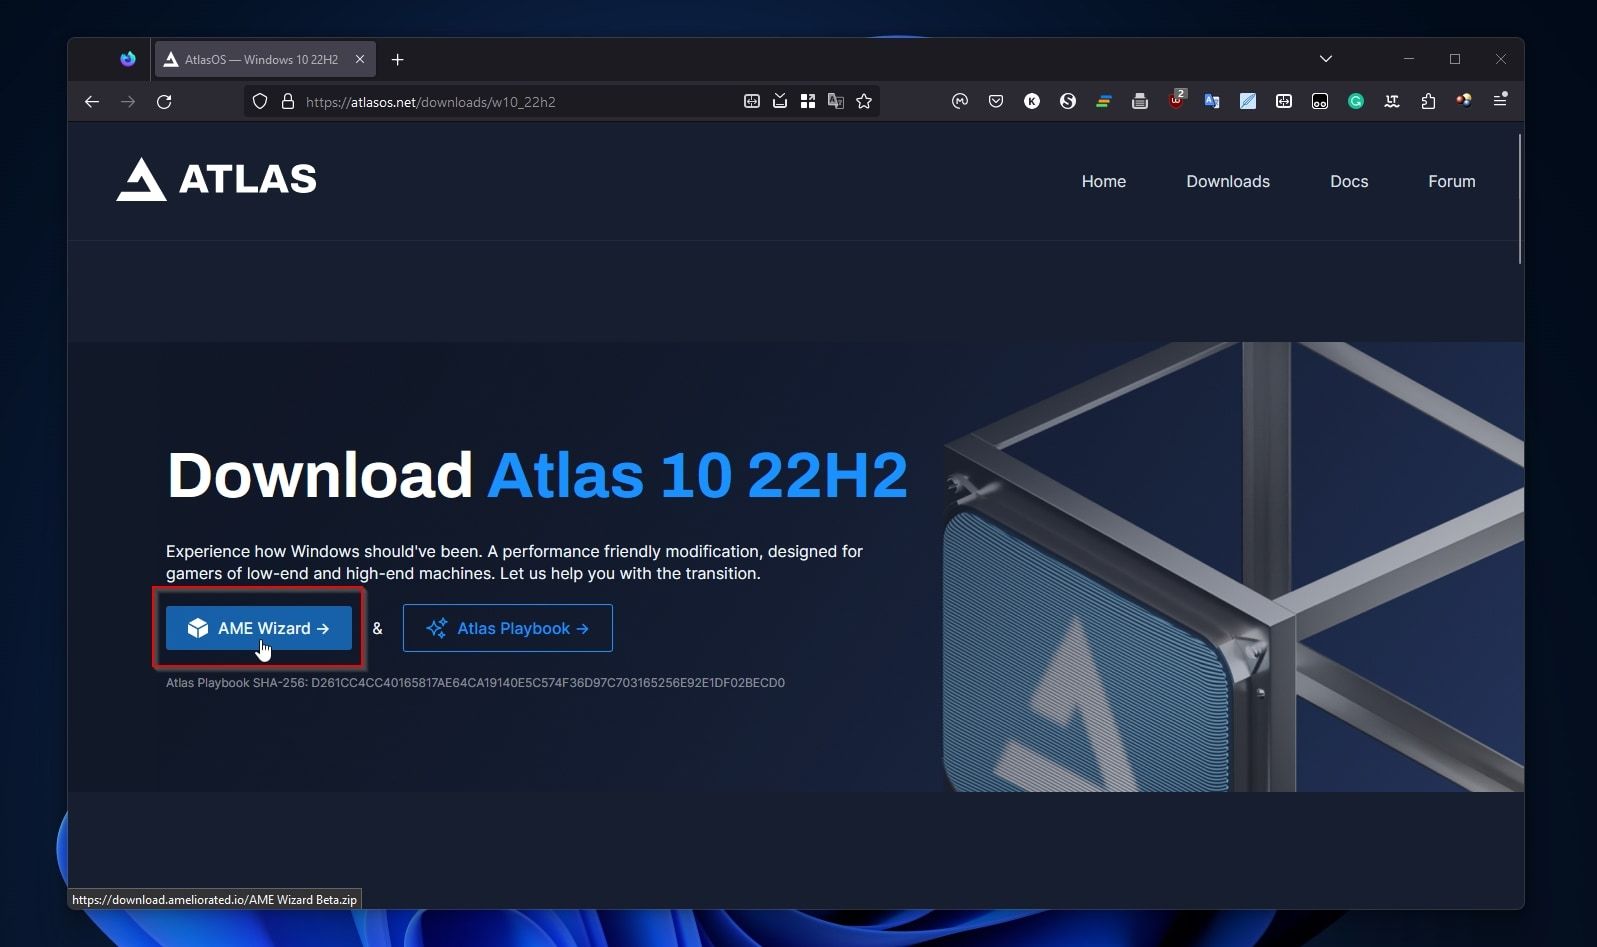
Task: Click the Atlas logo in header
Action: [216, 180]
